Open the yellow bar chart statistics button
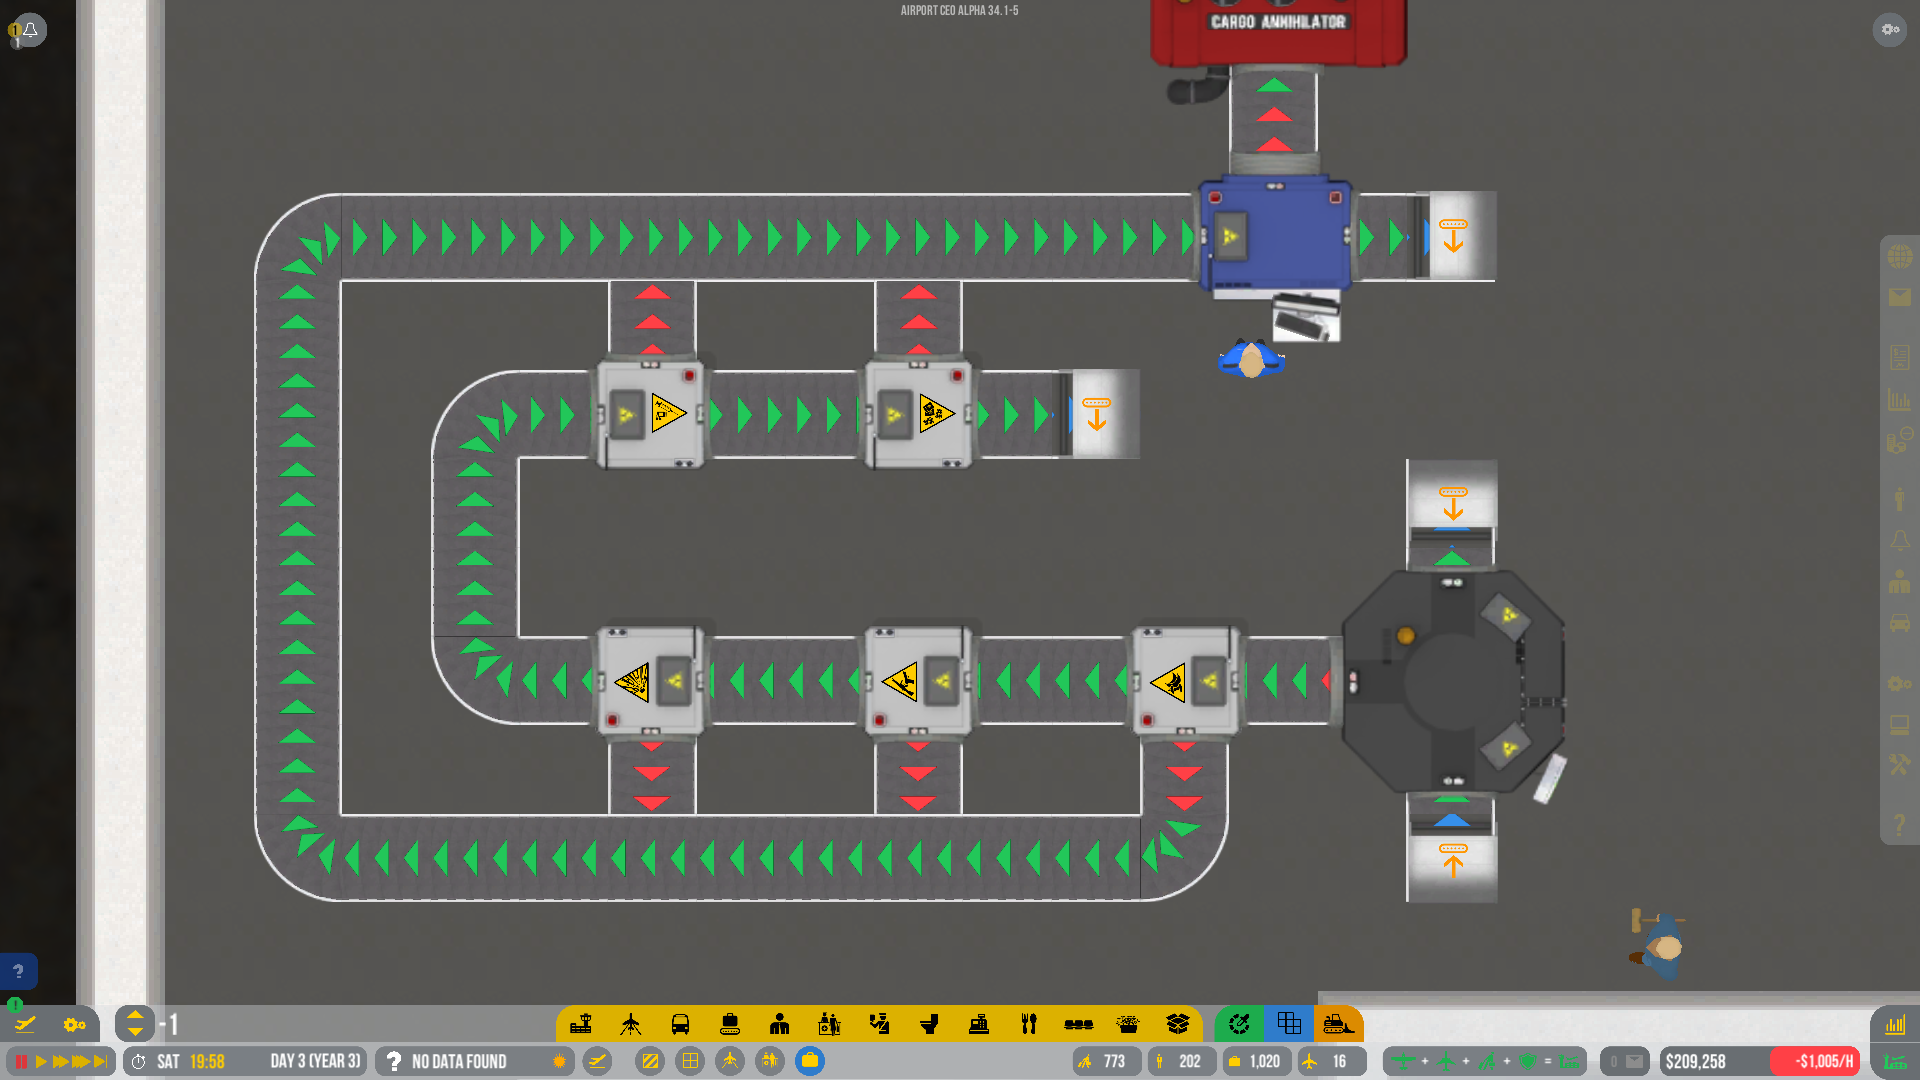 tap(1895, 1024)
